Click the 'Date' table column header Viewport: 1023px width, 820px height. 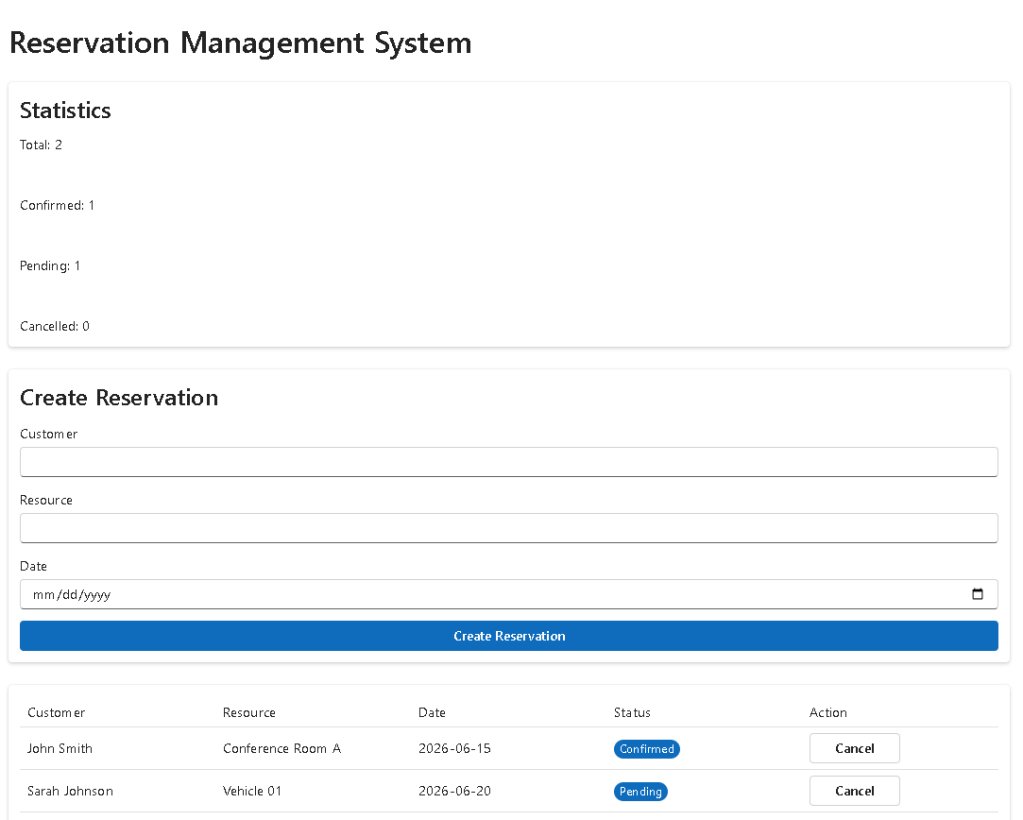pos(432,712)
